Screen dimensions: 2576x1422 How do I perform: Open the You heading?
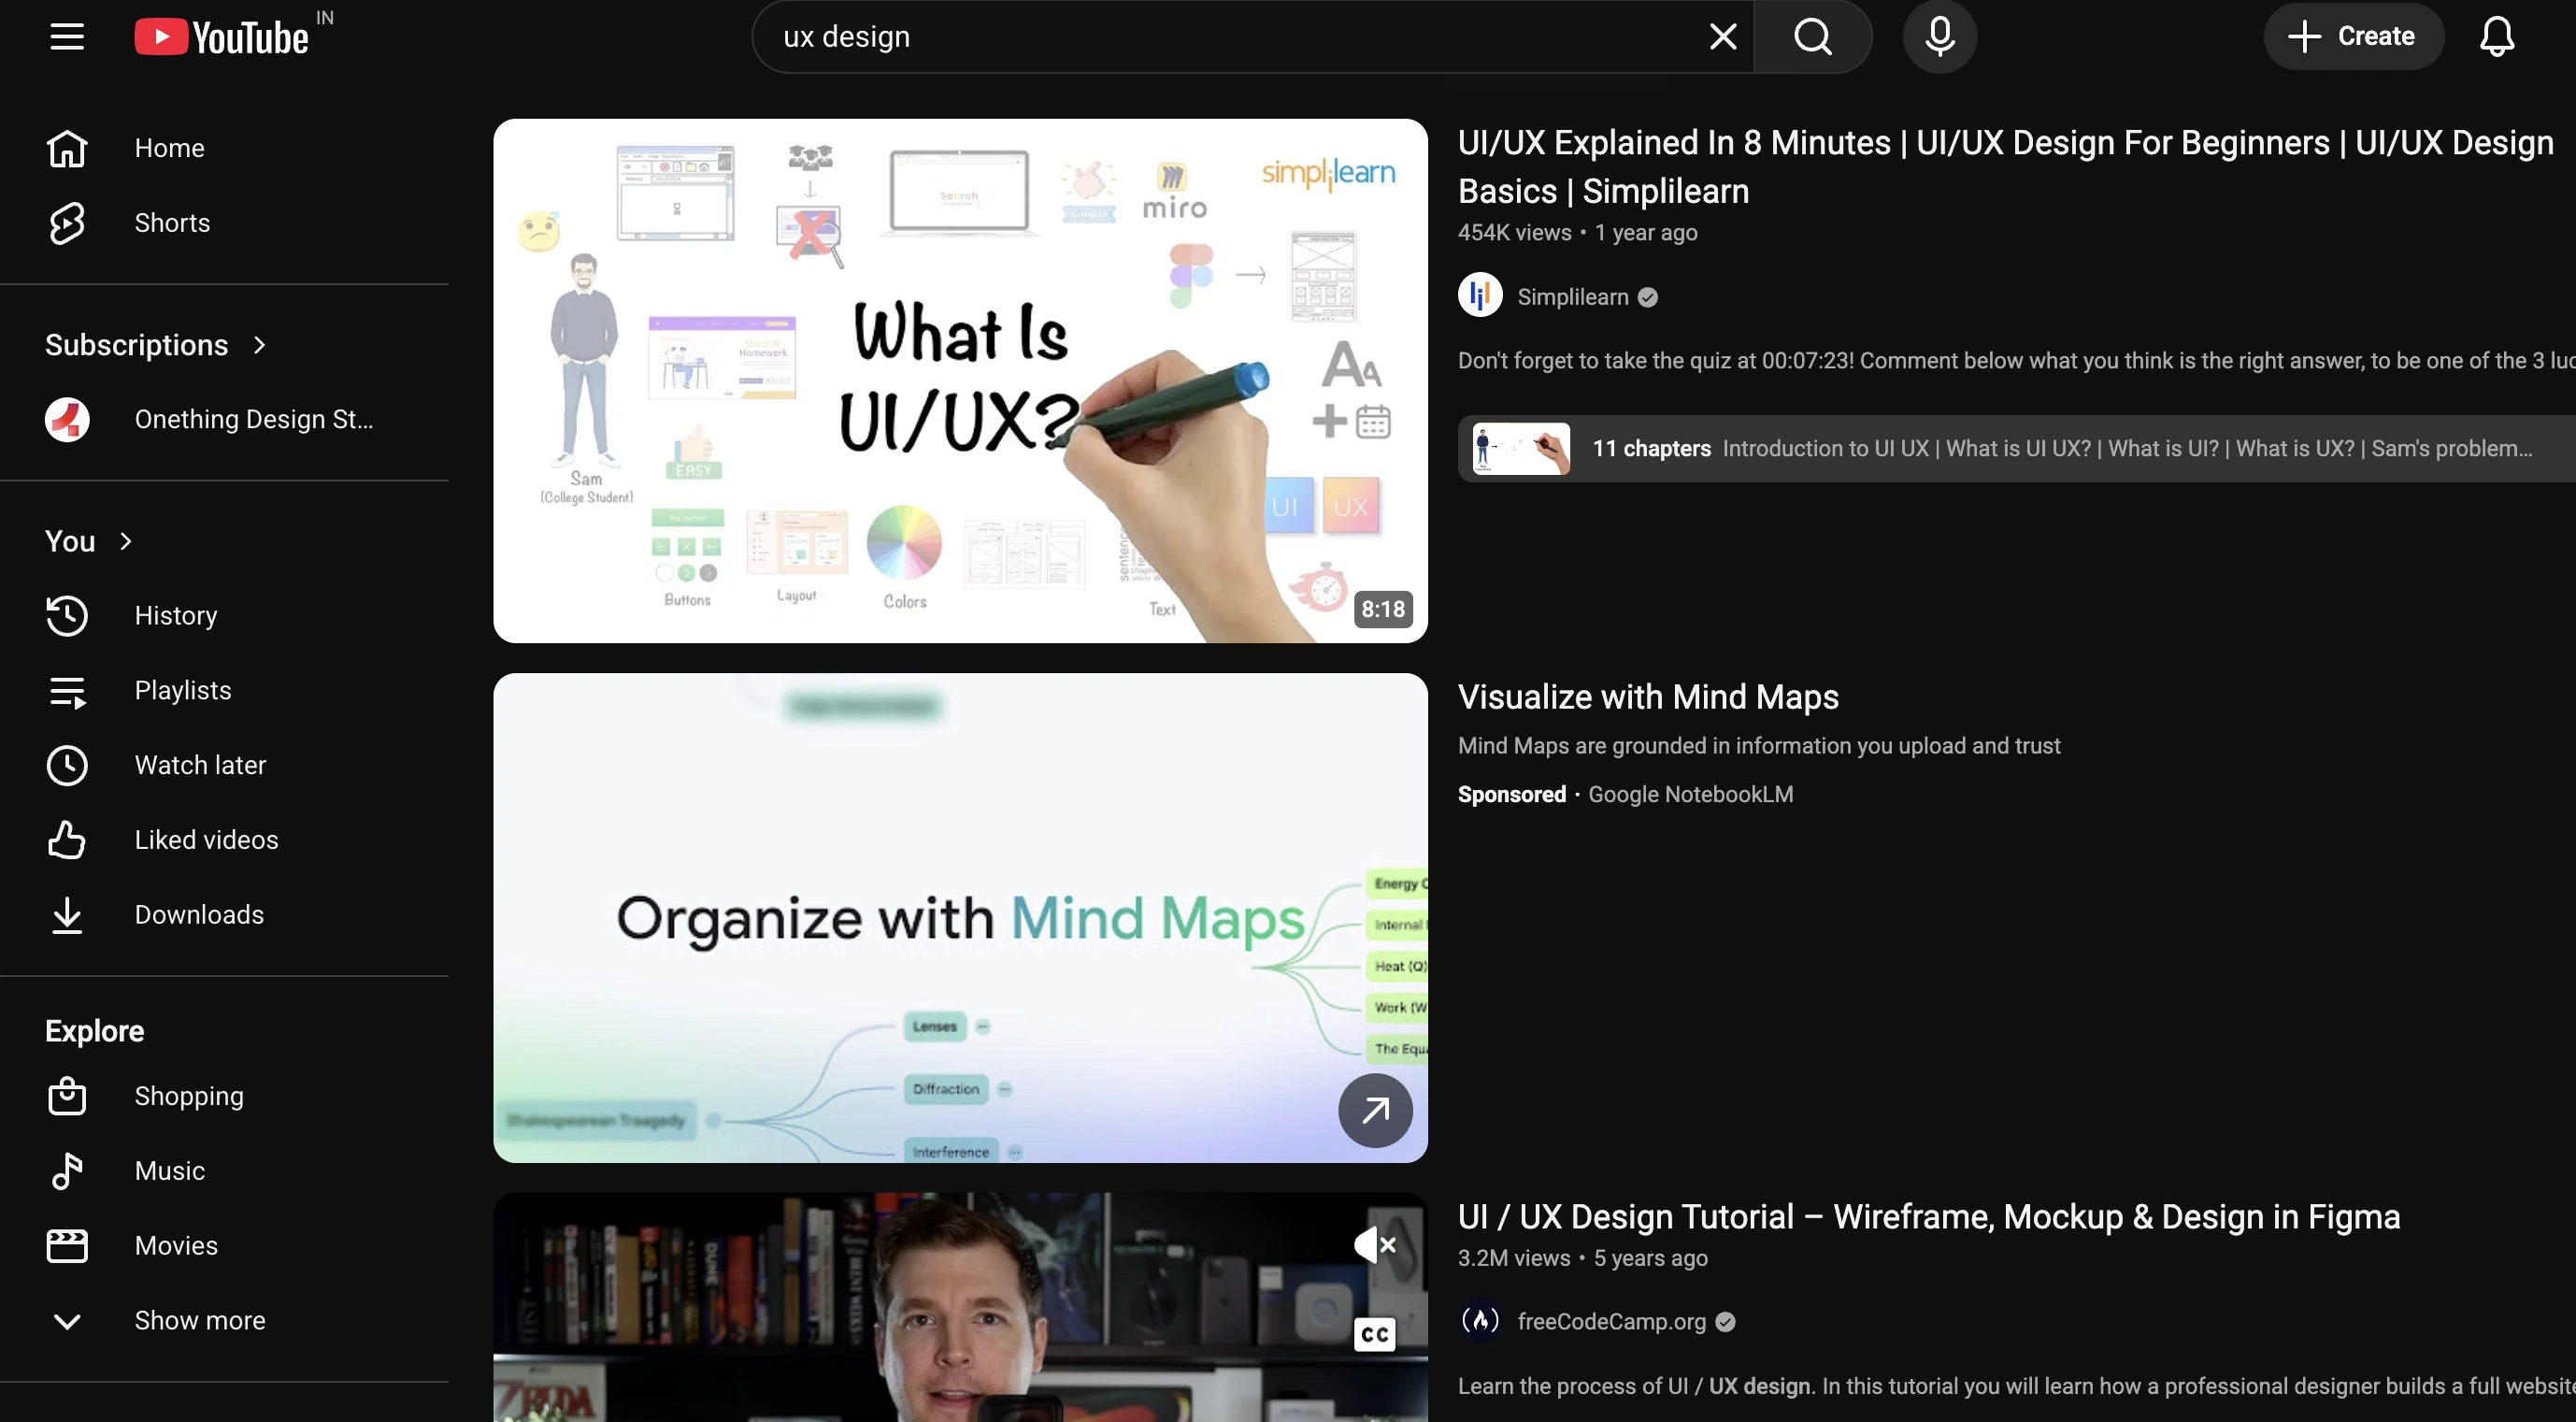click(x=70, y=541)
